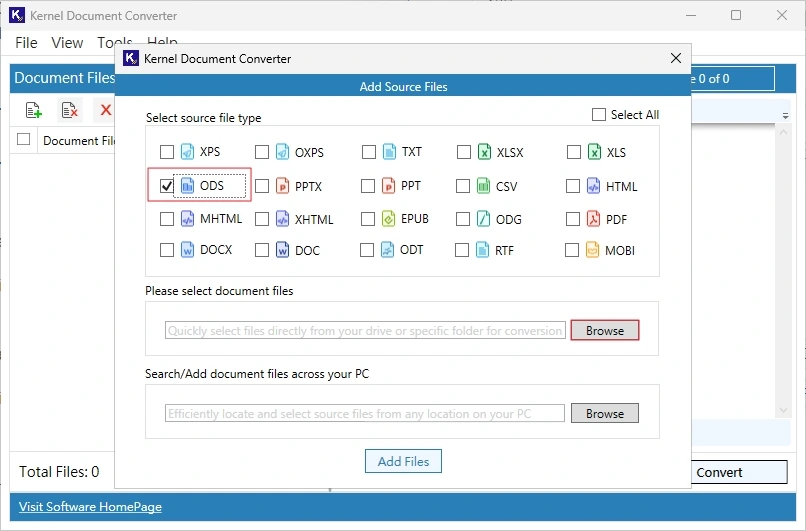Click Browse for selecting document files

pos(604,331)
